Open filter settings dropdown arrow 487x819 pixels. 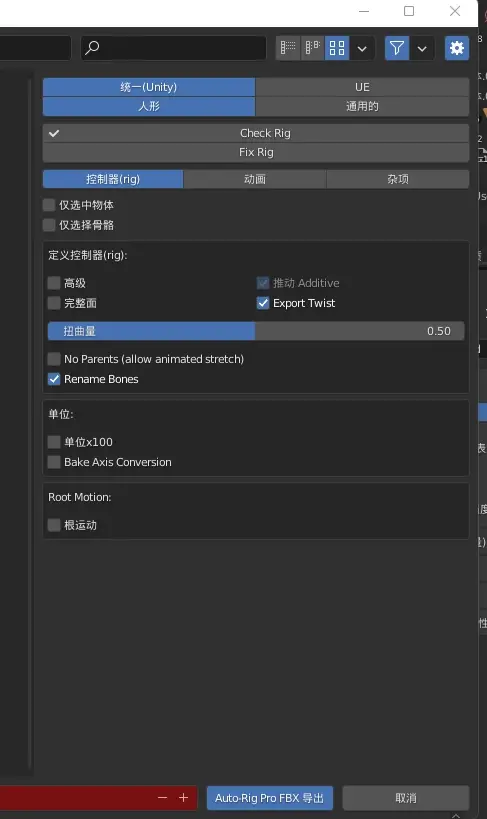(x=422, y=48)
